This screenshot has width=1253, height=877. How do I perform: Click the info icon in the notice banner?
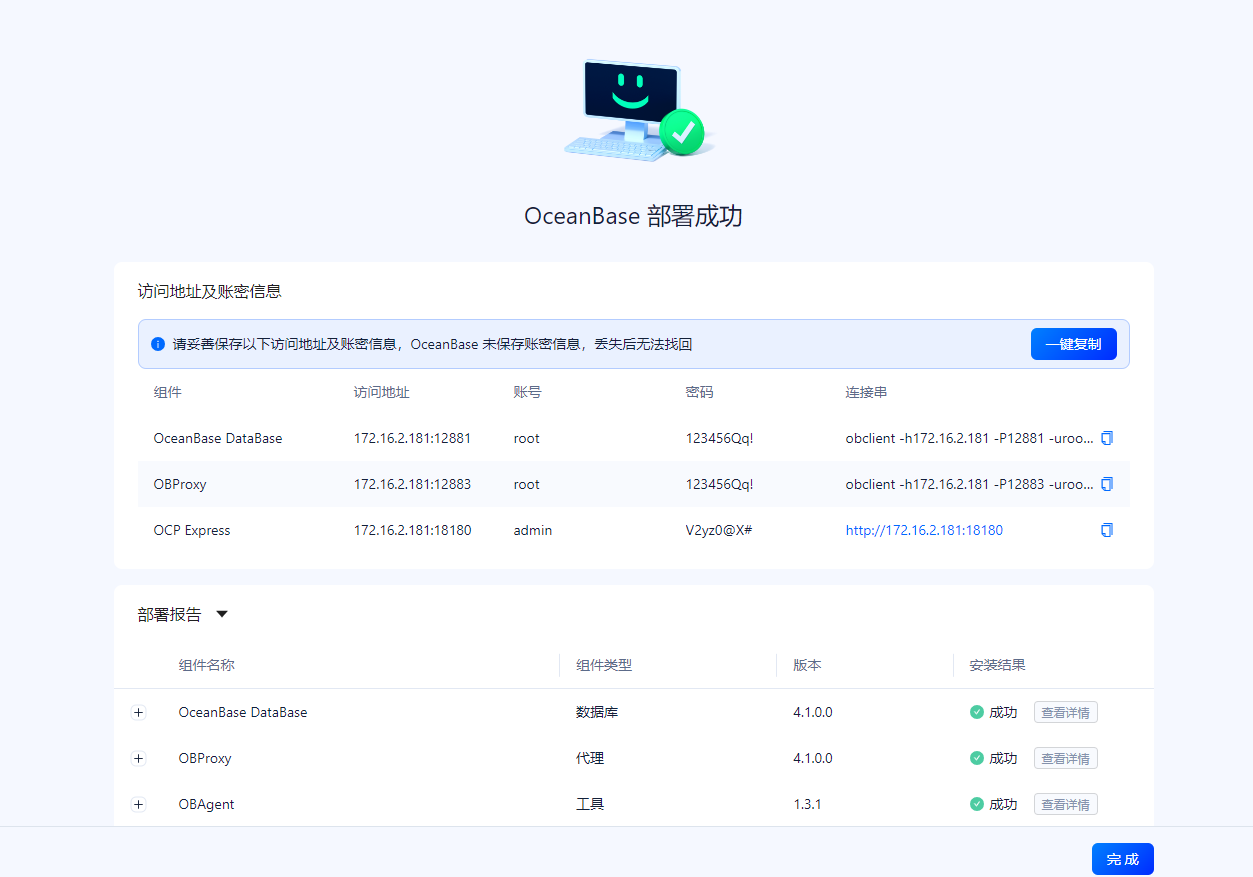(x=158, y=344)
